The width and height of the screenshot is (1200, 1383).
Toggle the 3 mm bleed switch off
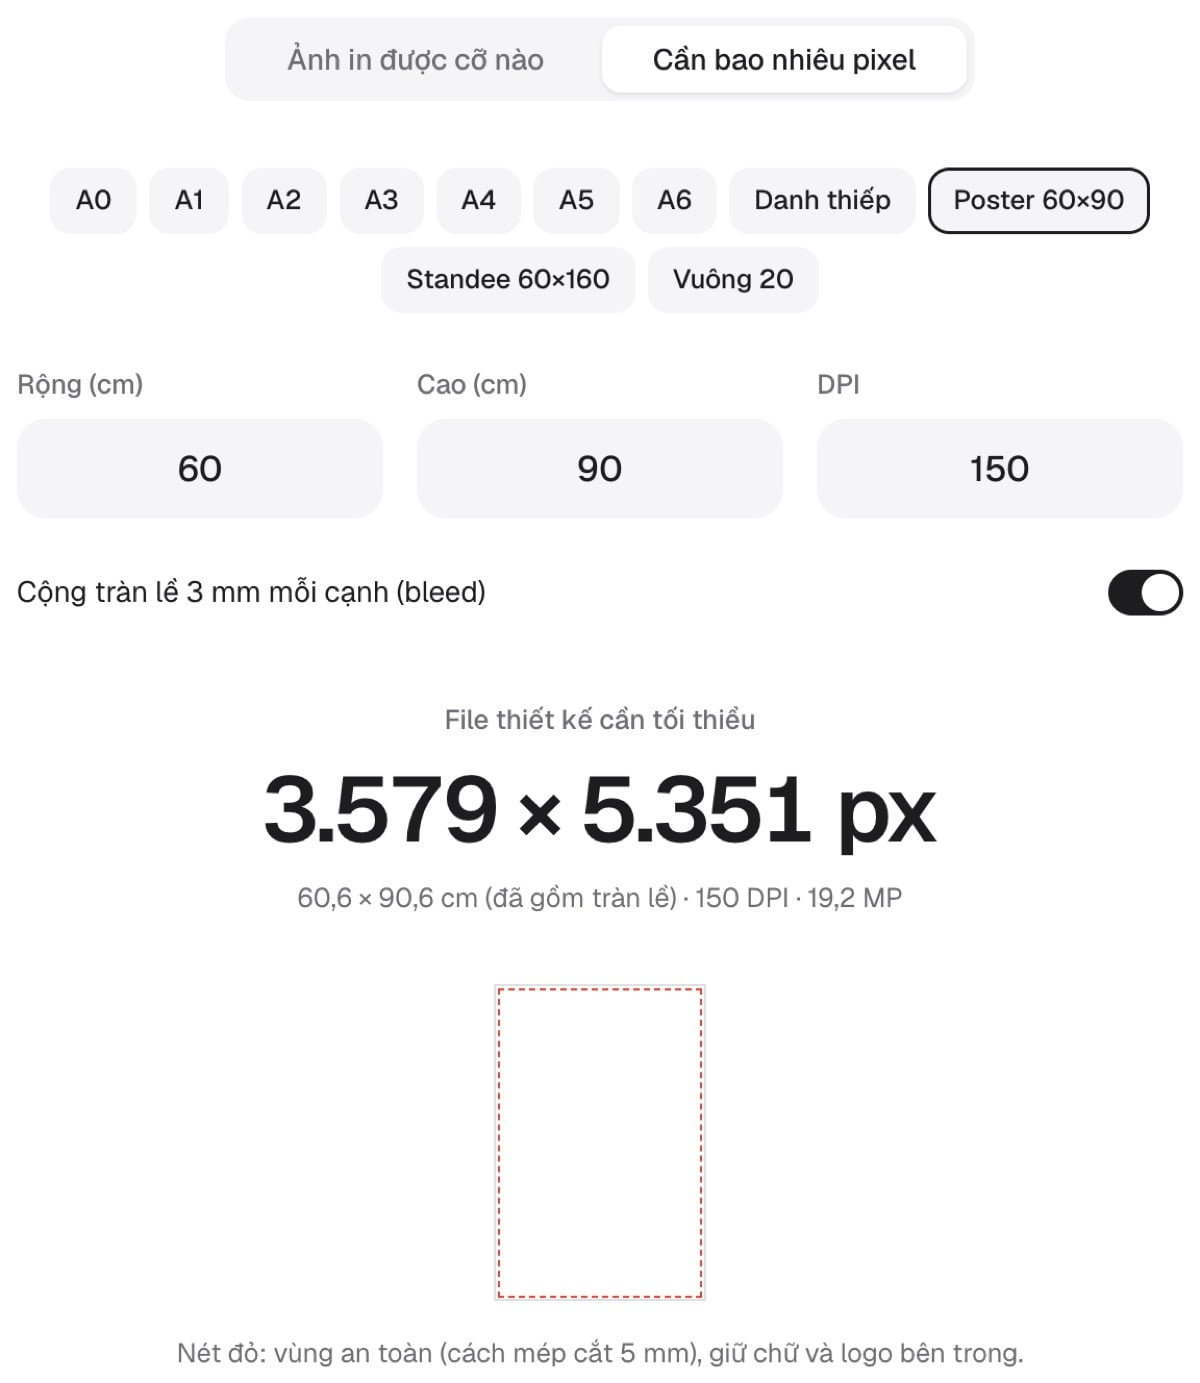[1145, 592]
